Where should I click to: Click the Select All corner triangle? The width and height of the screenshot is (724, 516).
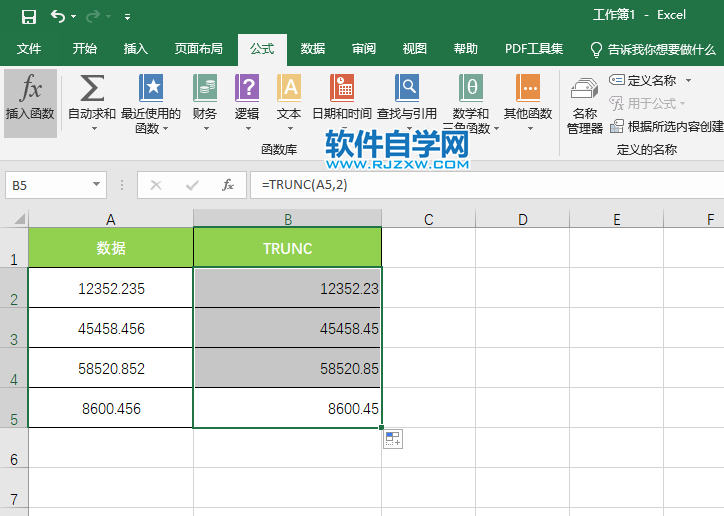pos(18,218)
